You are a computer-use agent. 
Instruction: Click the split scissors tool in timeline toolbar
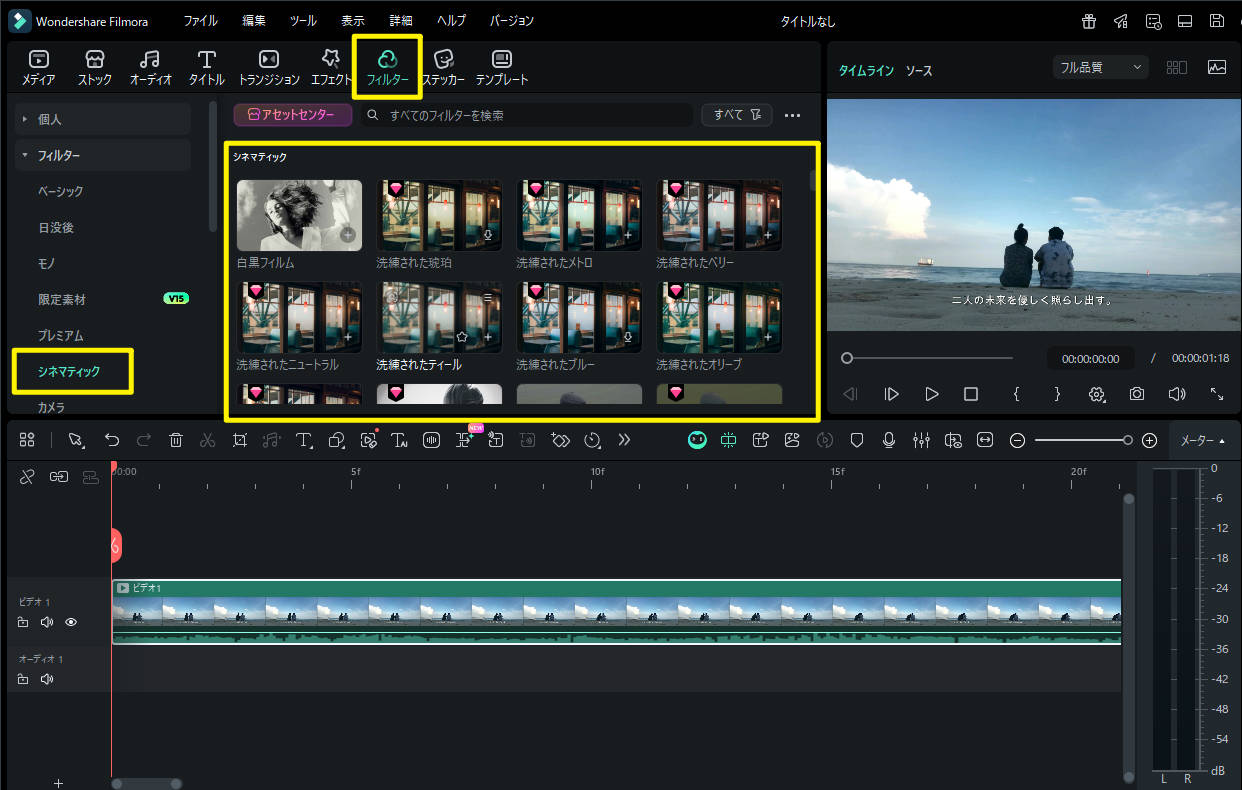point(207,440)
